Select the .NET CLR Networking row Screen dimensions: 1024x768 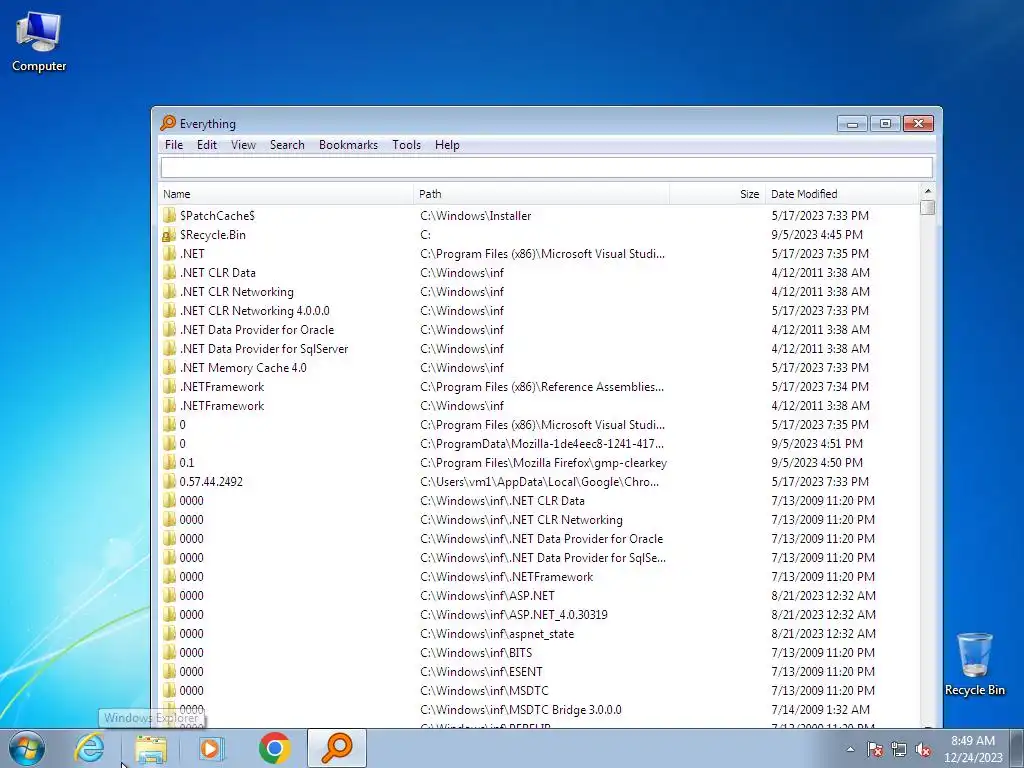539,292
